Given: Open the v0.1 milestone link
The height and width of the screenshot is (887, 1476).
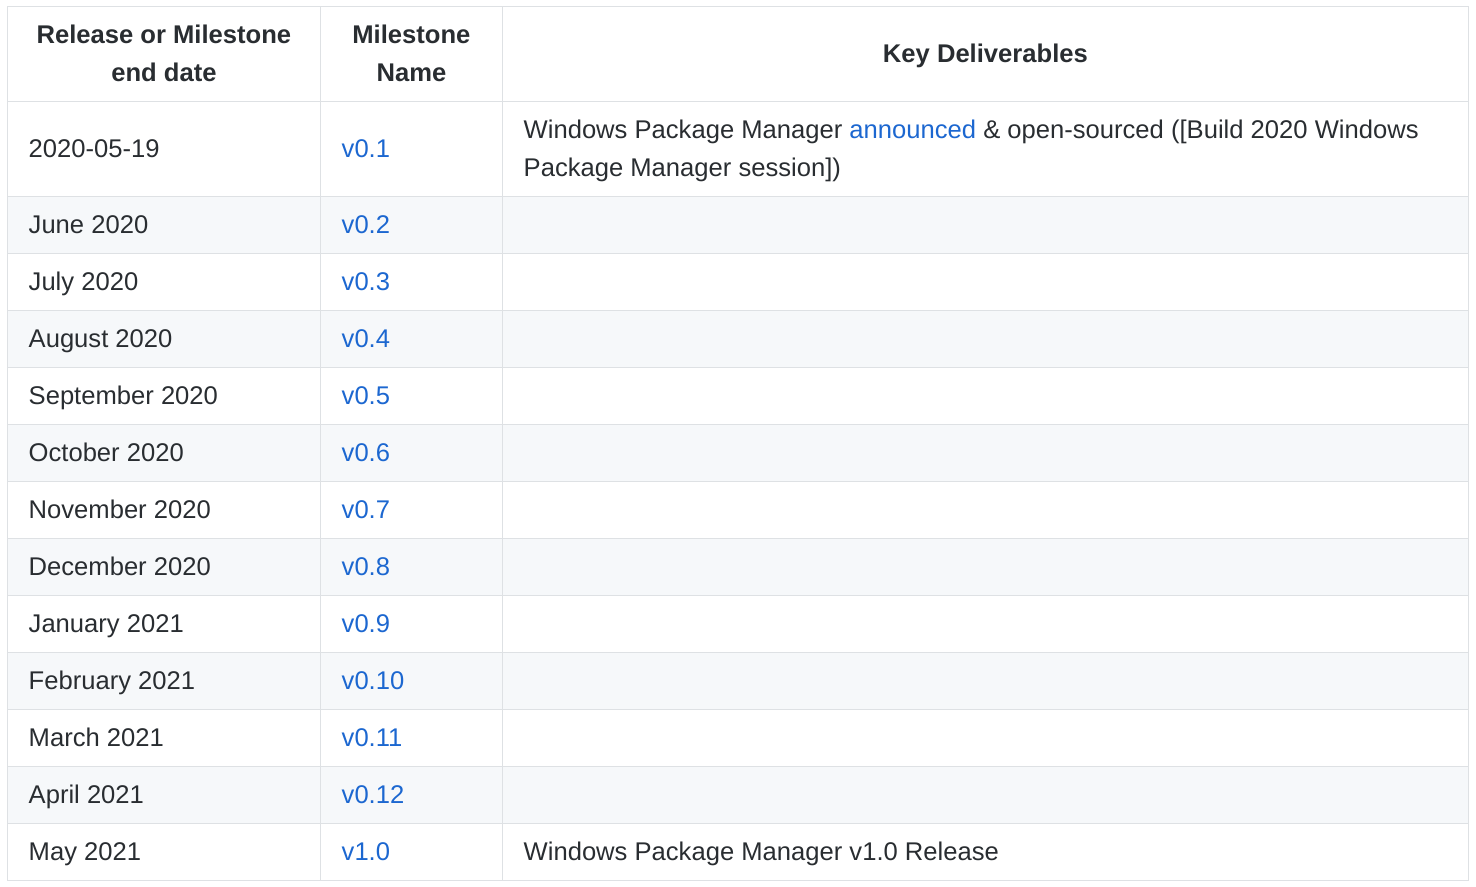Looking at the screenshot, I should point(365,149).
